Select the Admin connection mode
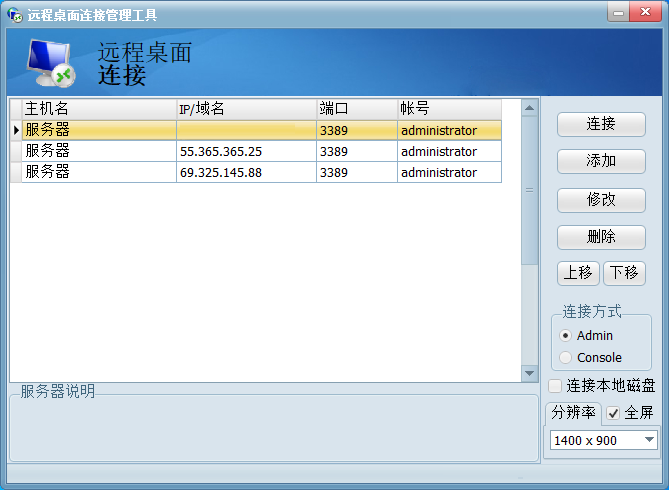 pos(566,336)
